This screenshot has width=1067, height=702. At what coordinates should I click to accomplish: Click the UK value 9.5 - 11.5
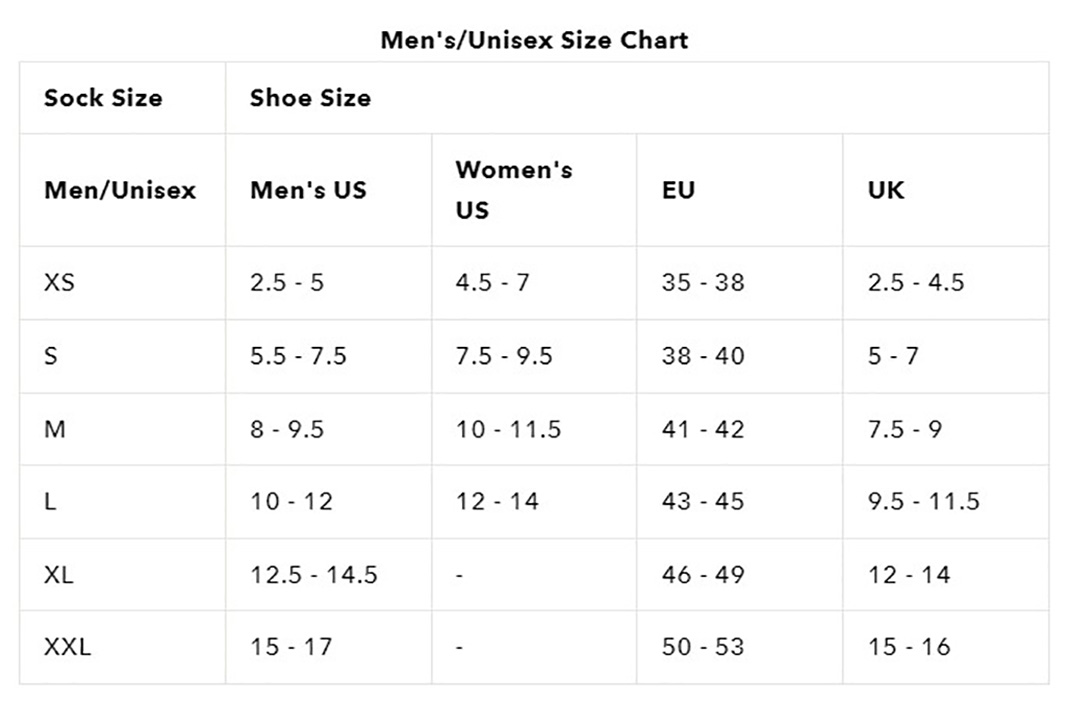(923, 501)
